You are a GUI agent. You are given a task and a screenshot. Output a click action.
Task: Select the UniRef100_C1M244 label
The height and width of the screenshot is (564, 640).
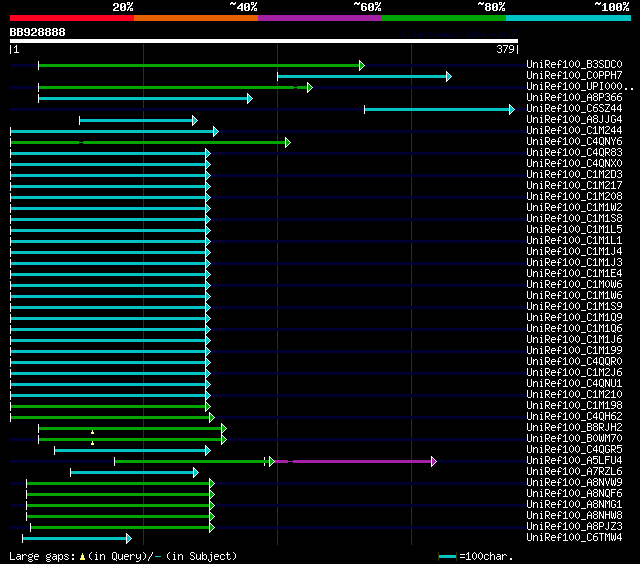point(574,131)
